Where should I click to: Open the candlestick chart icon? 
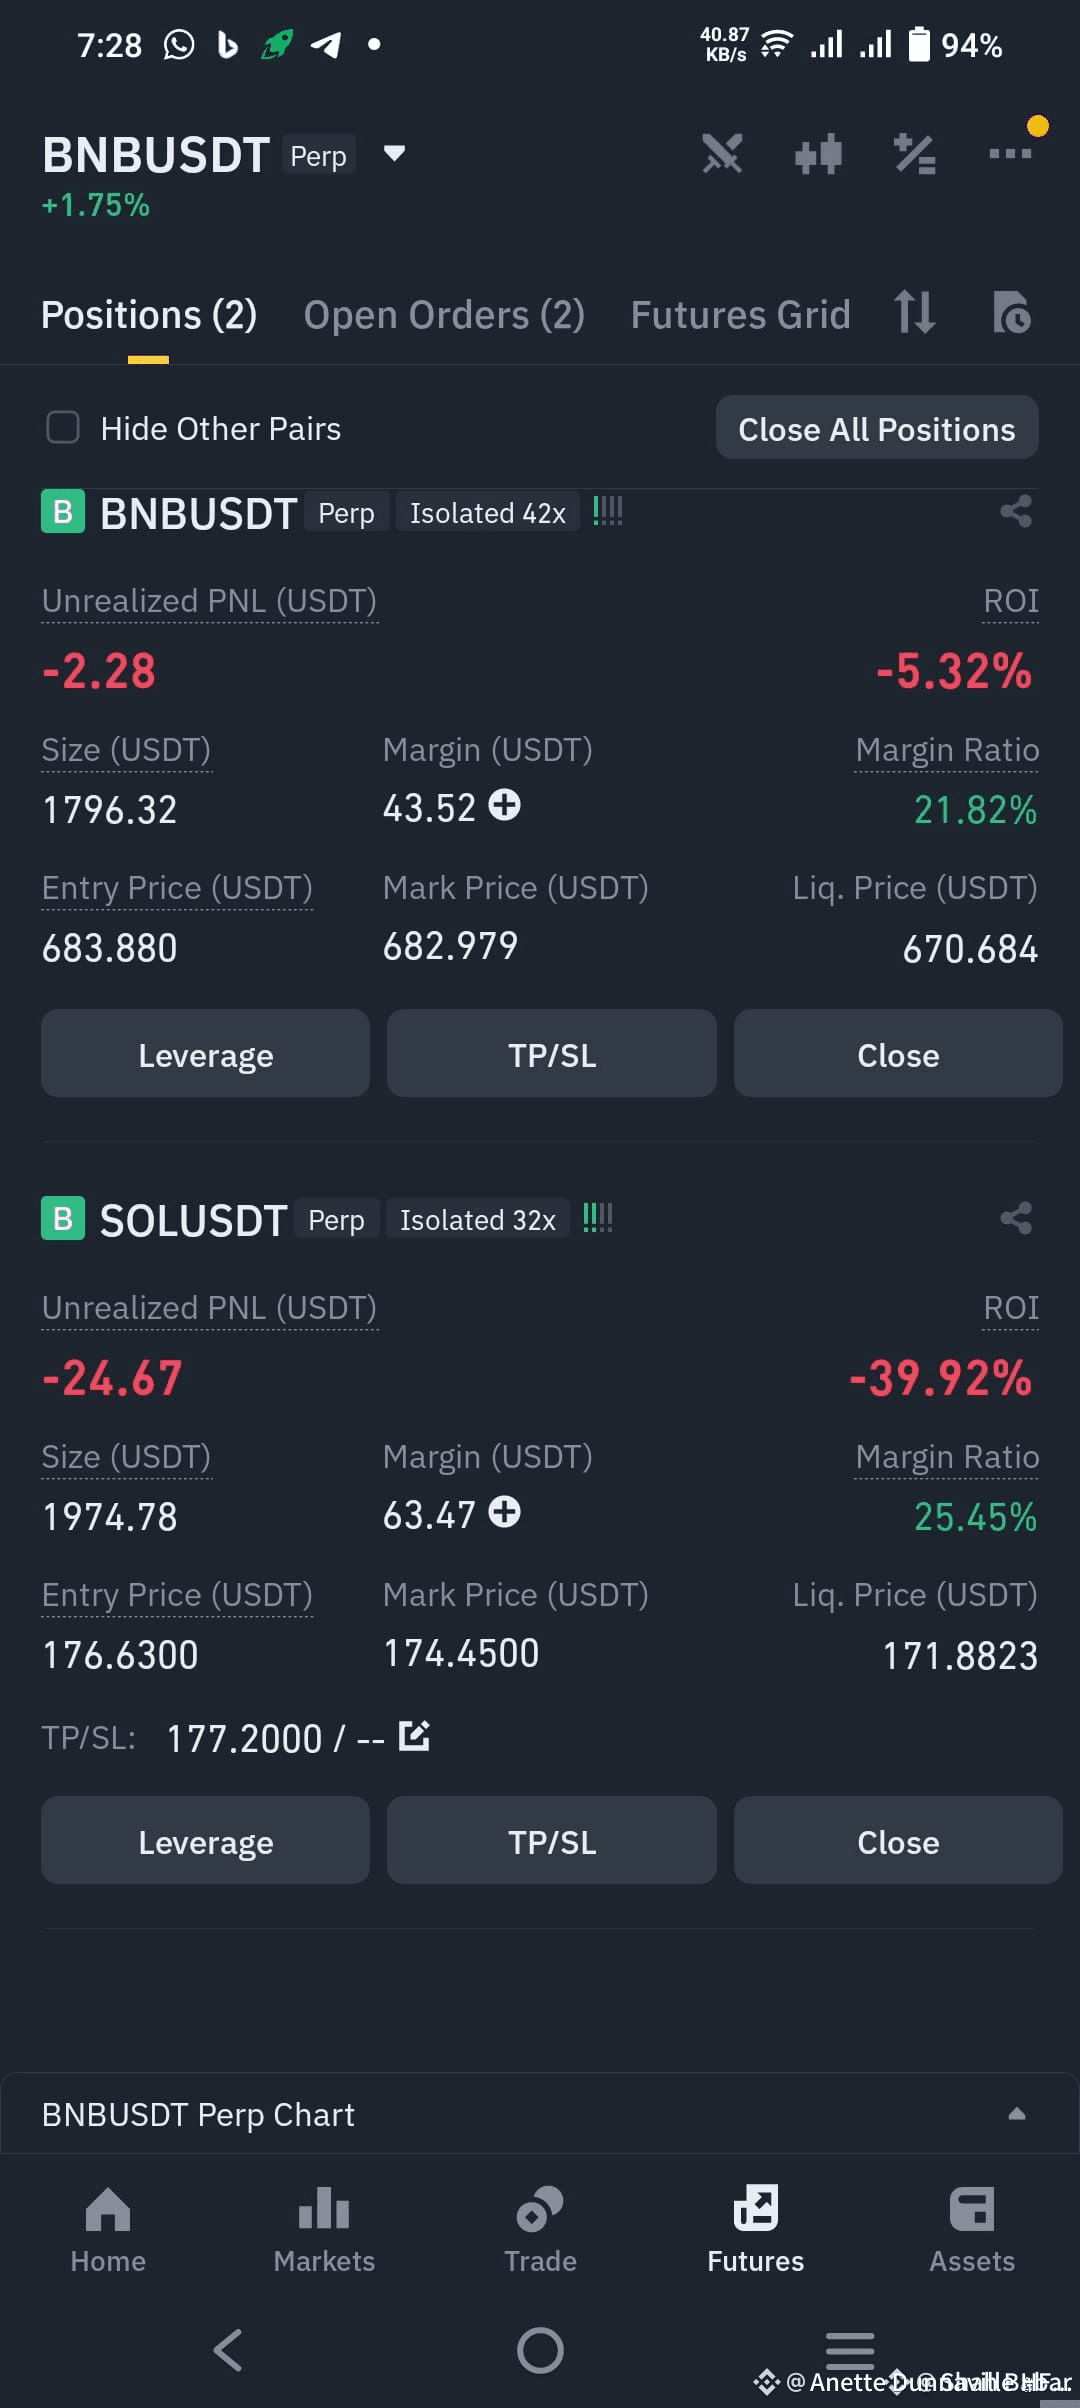coord(818,155)
